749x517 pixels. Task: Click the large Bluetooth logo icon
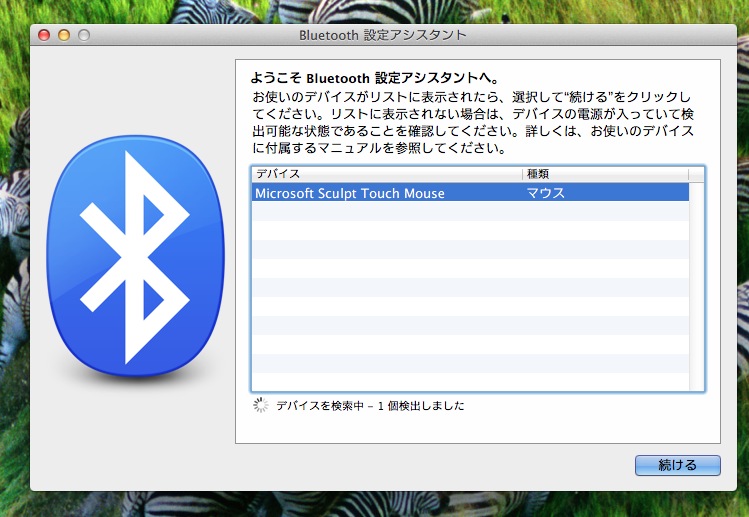(x=135, y=257)
